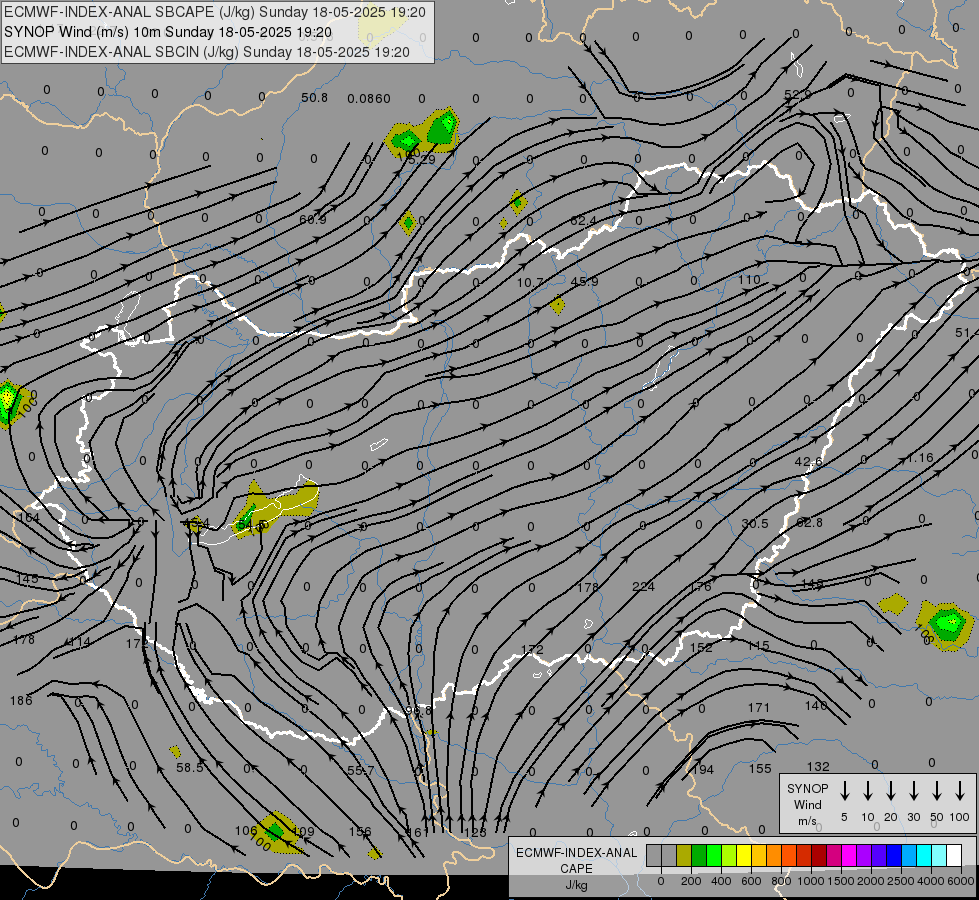The image size is (979, 900).
Task: Click the map value 140
Action: click(815, 705)
